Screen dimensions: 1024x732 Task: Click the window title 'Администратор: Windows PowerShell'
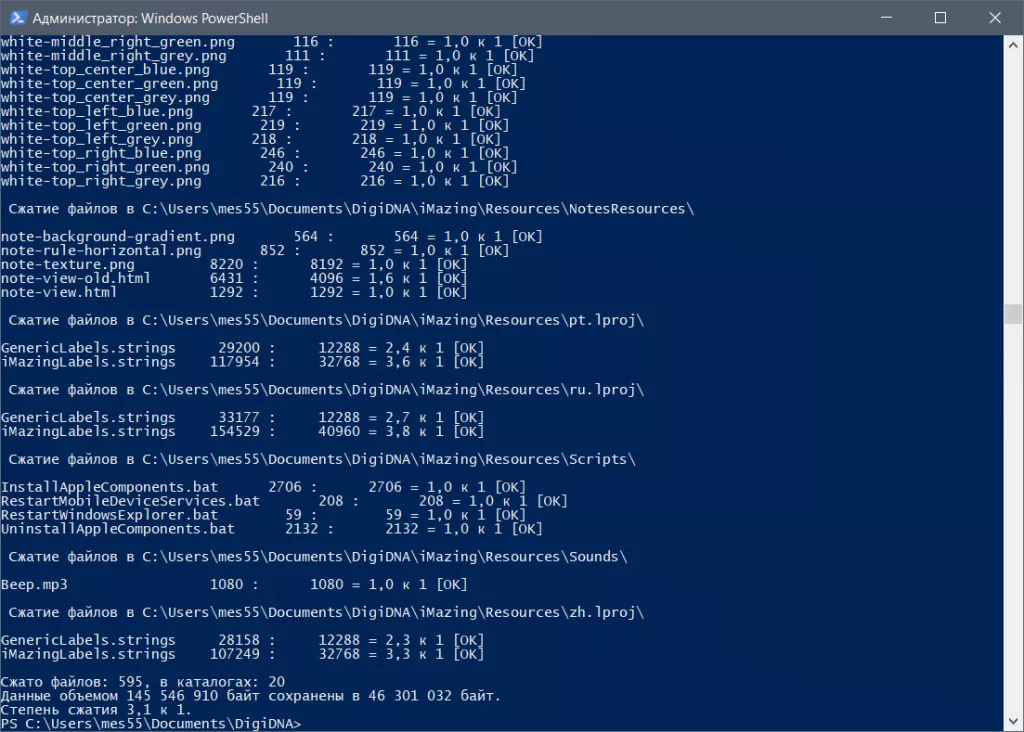click(x=150, y=18)
